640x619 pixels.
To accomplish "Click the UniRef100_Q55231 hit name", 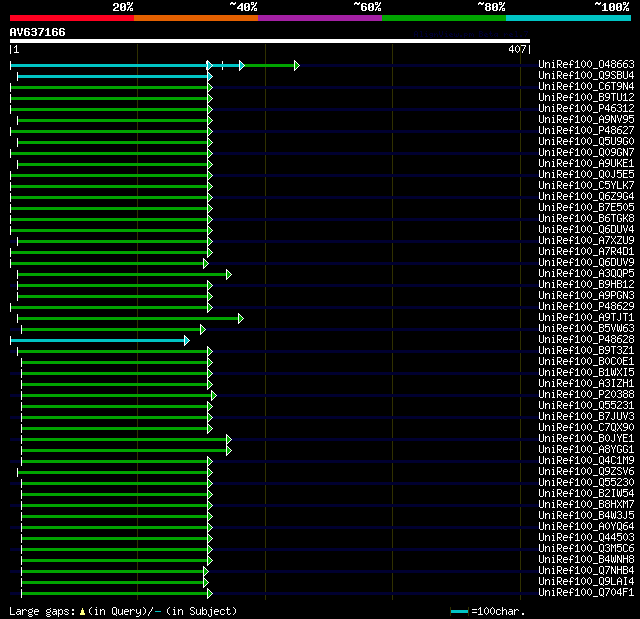I will [586, 406].
